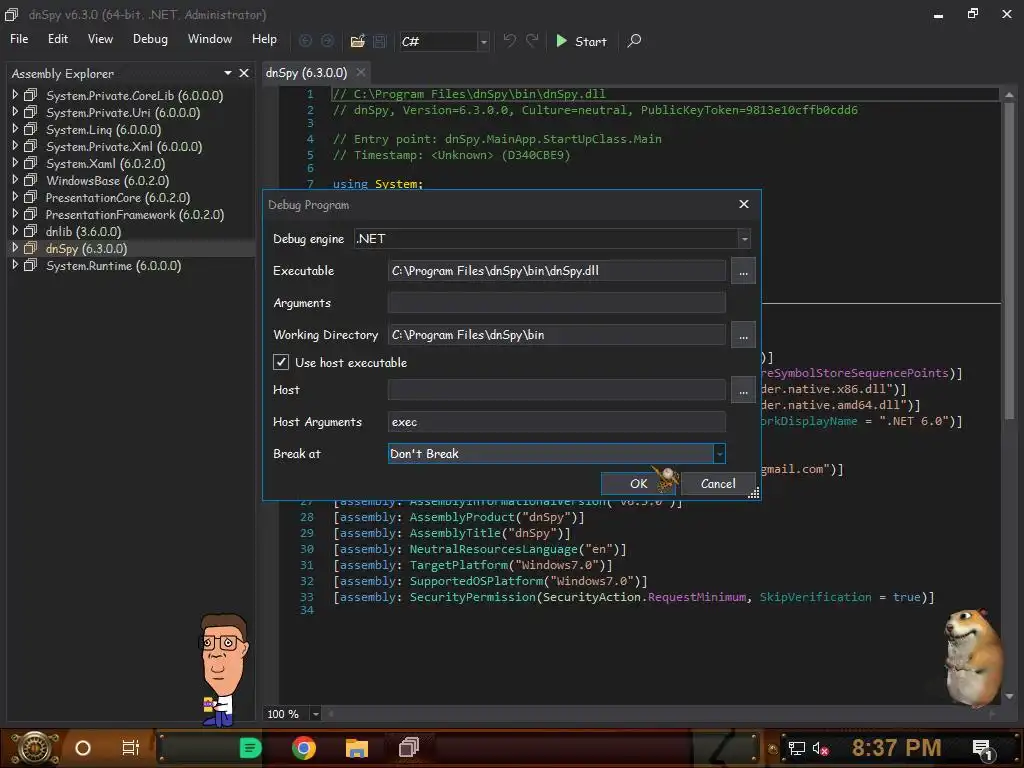The image size is (1024, 768).
Task: Click the System.Private.CoreLib assembly icon
Action: (x=31, y=95)
